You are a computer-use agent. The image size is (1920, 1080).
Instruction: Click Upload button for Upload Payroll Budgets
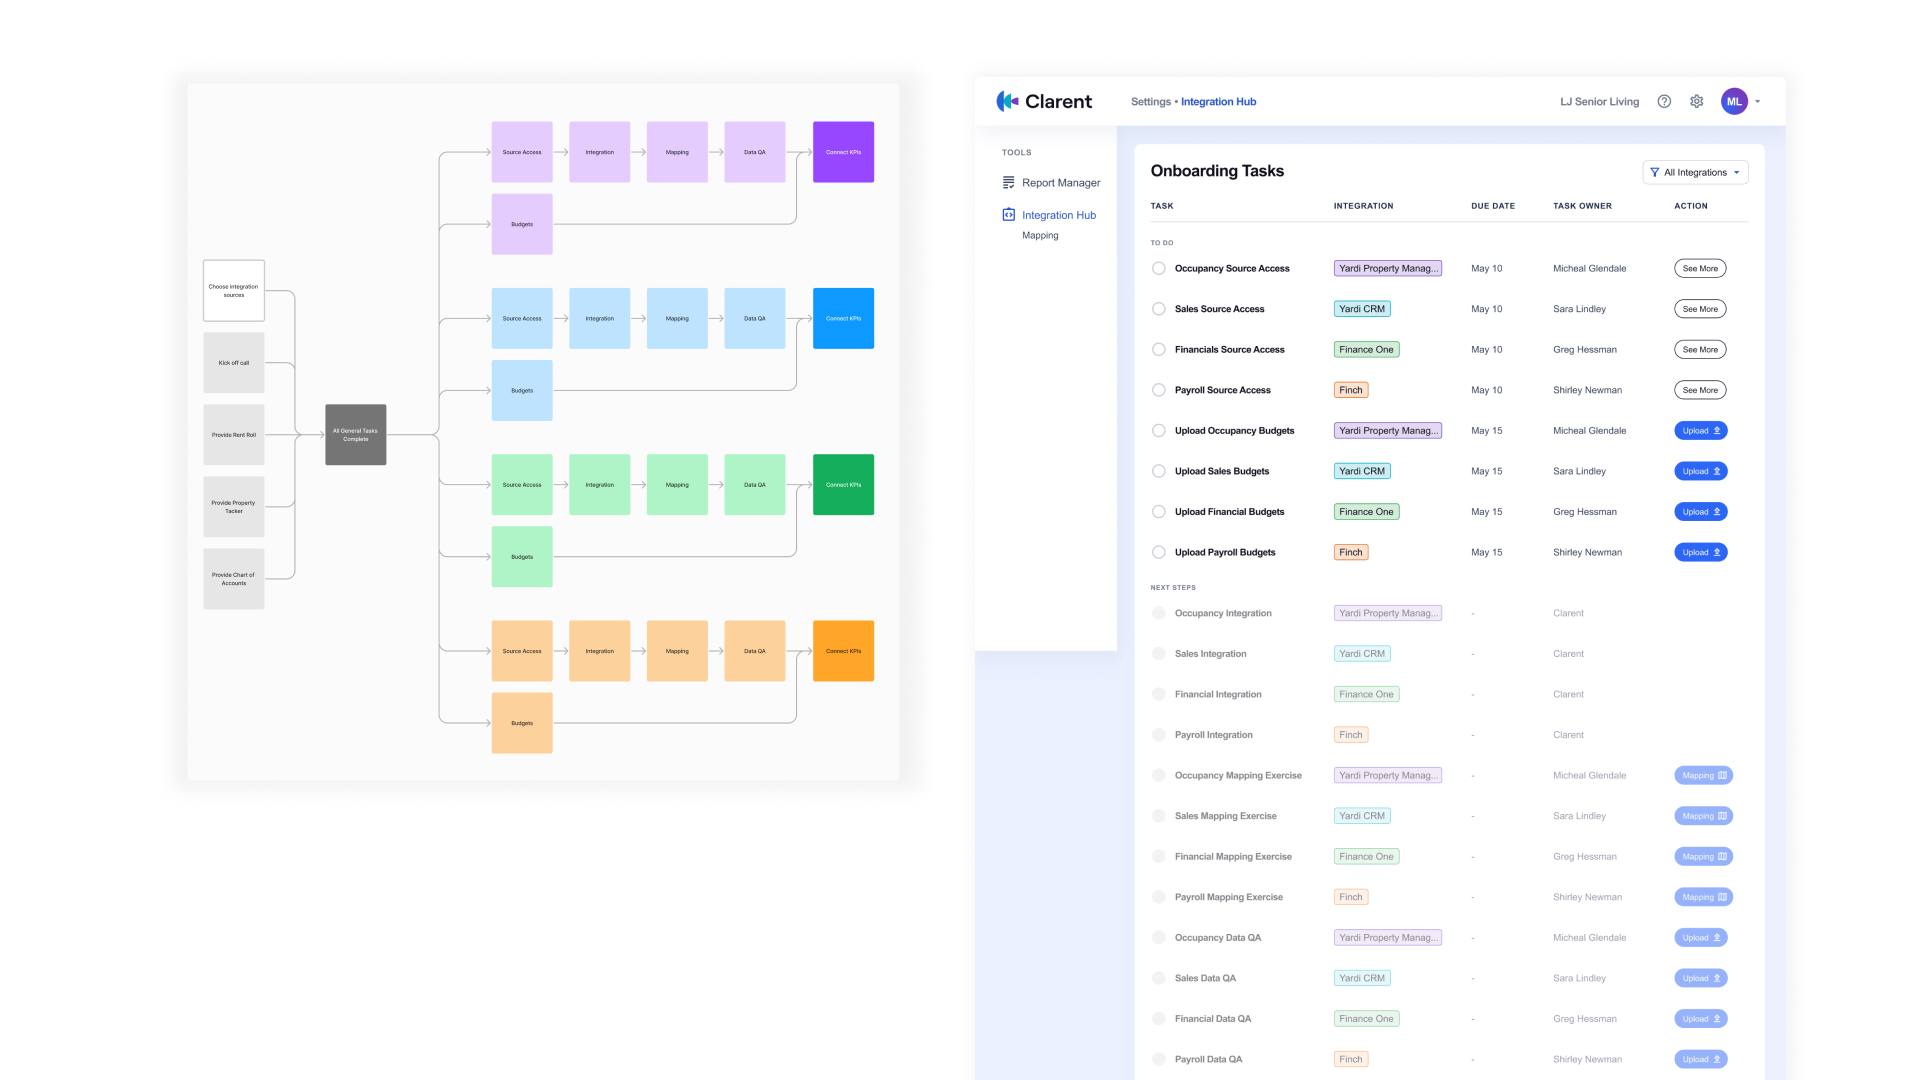coord(1700,552)
